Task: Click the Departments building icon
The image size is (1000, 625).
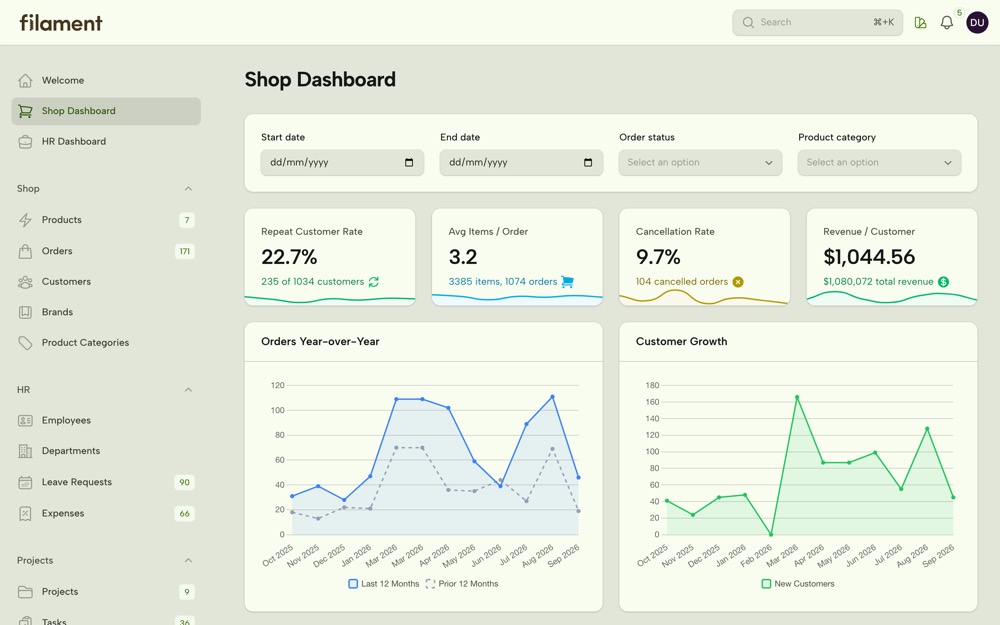Action: point(25,451)
